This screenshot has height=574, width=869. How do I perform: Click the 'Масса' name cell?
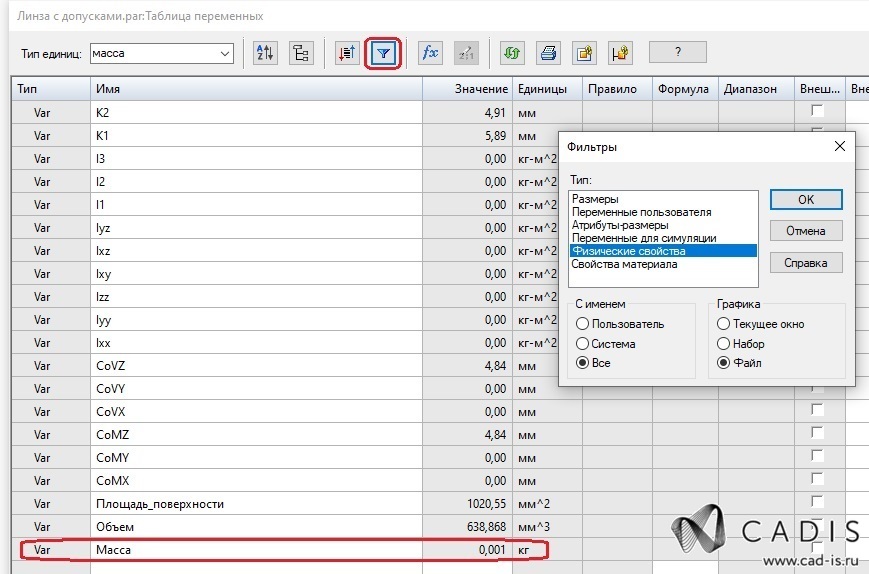coord(256,550)
